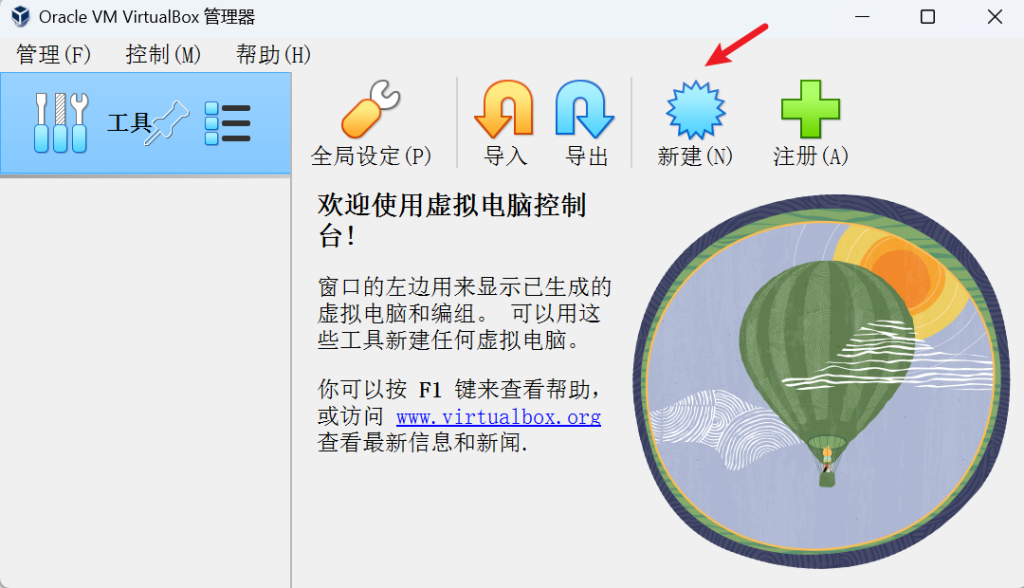Click the orange wrench Global Settings icon
The width and height of the screenshot is (1024, 588).
tap(370, 109)
